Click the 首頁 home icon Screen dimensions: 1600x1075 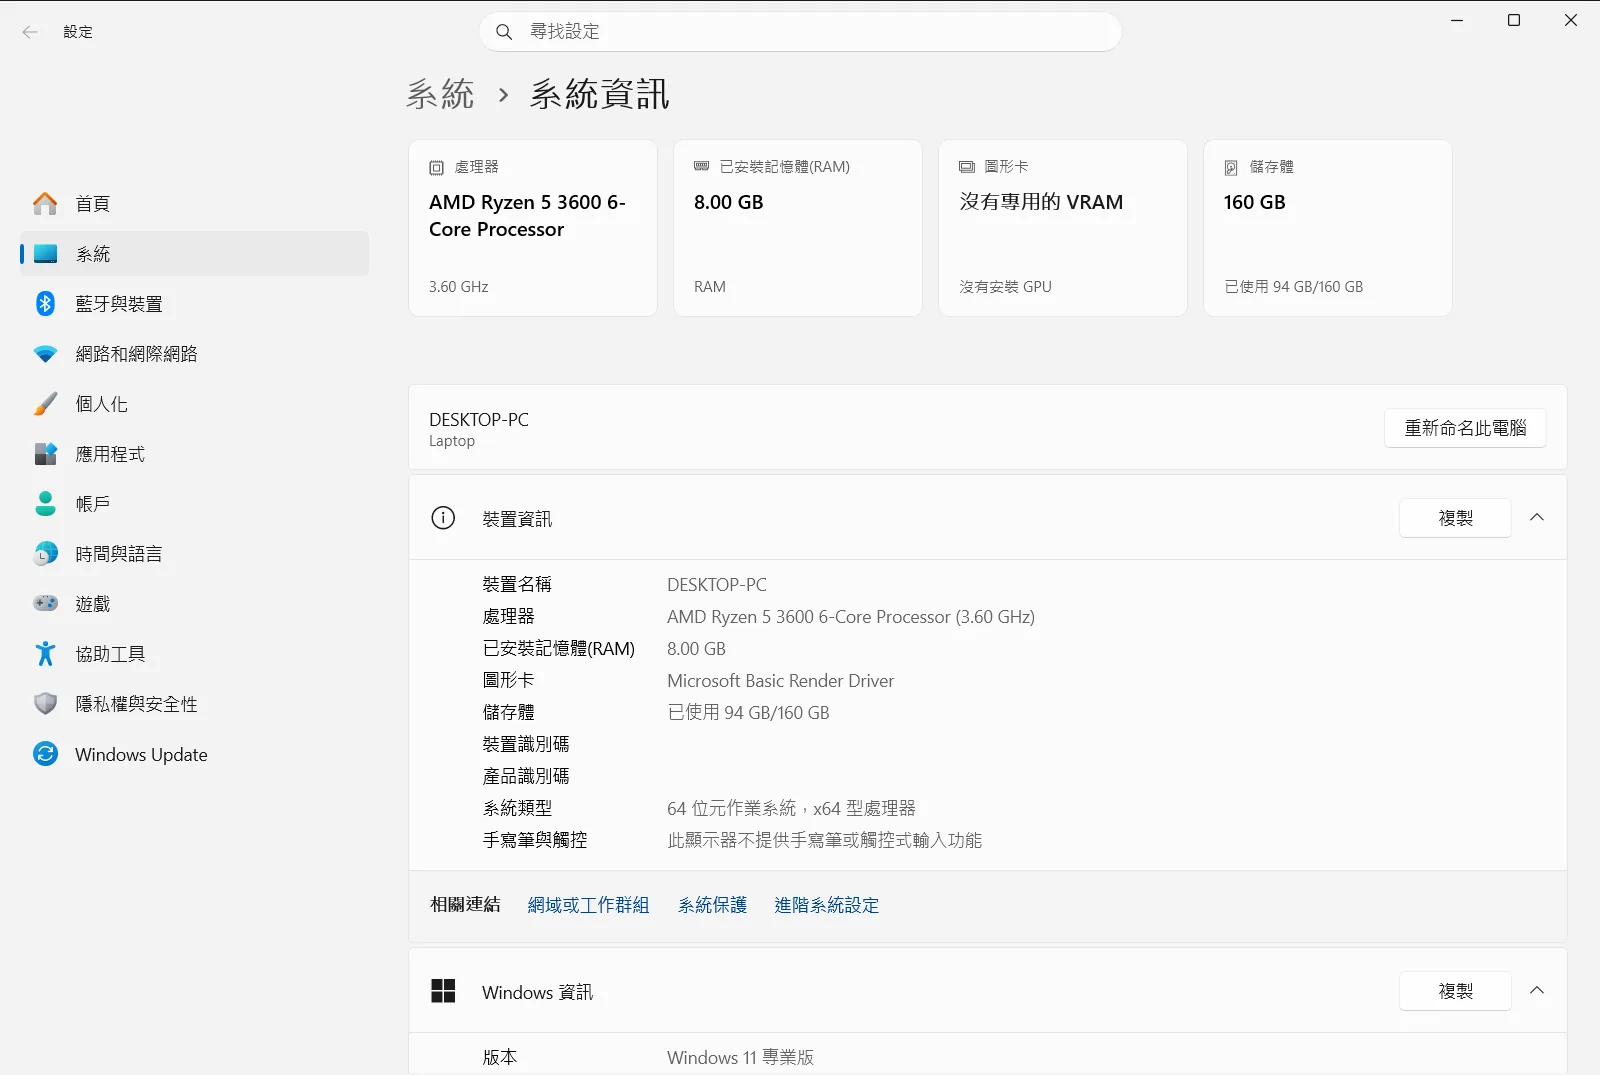pyautogui.click(x=45, y=204)
